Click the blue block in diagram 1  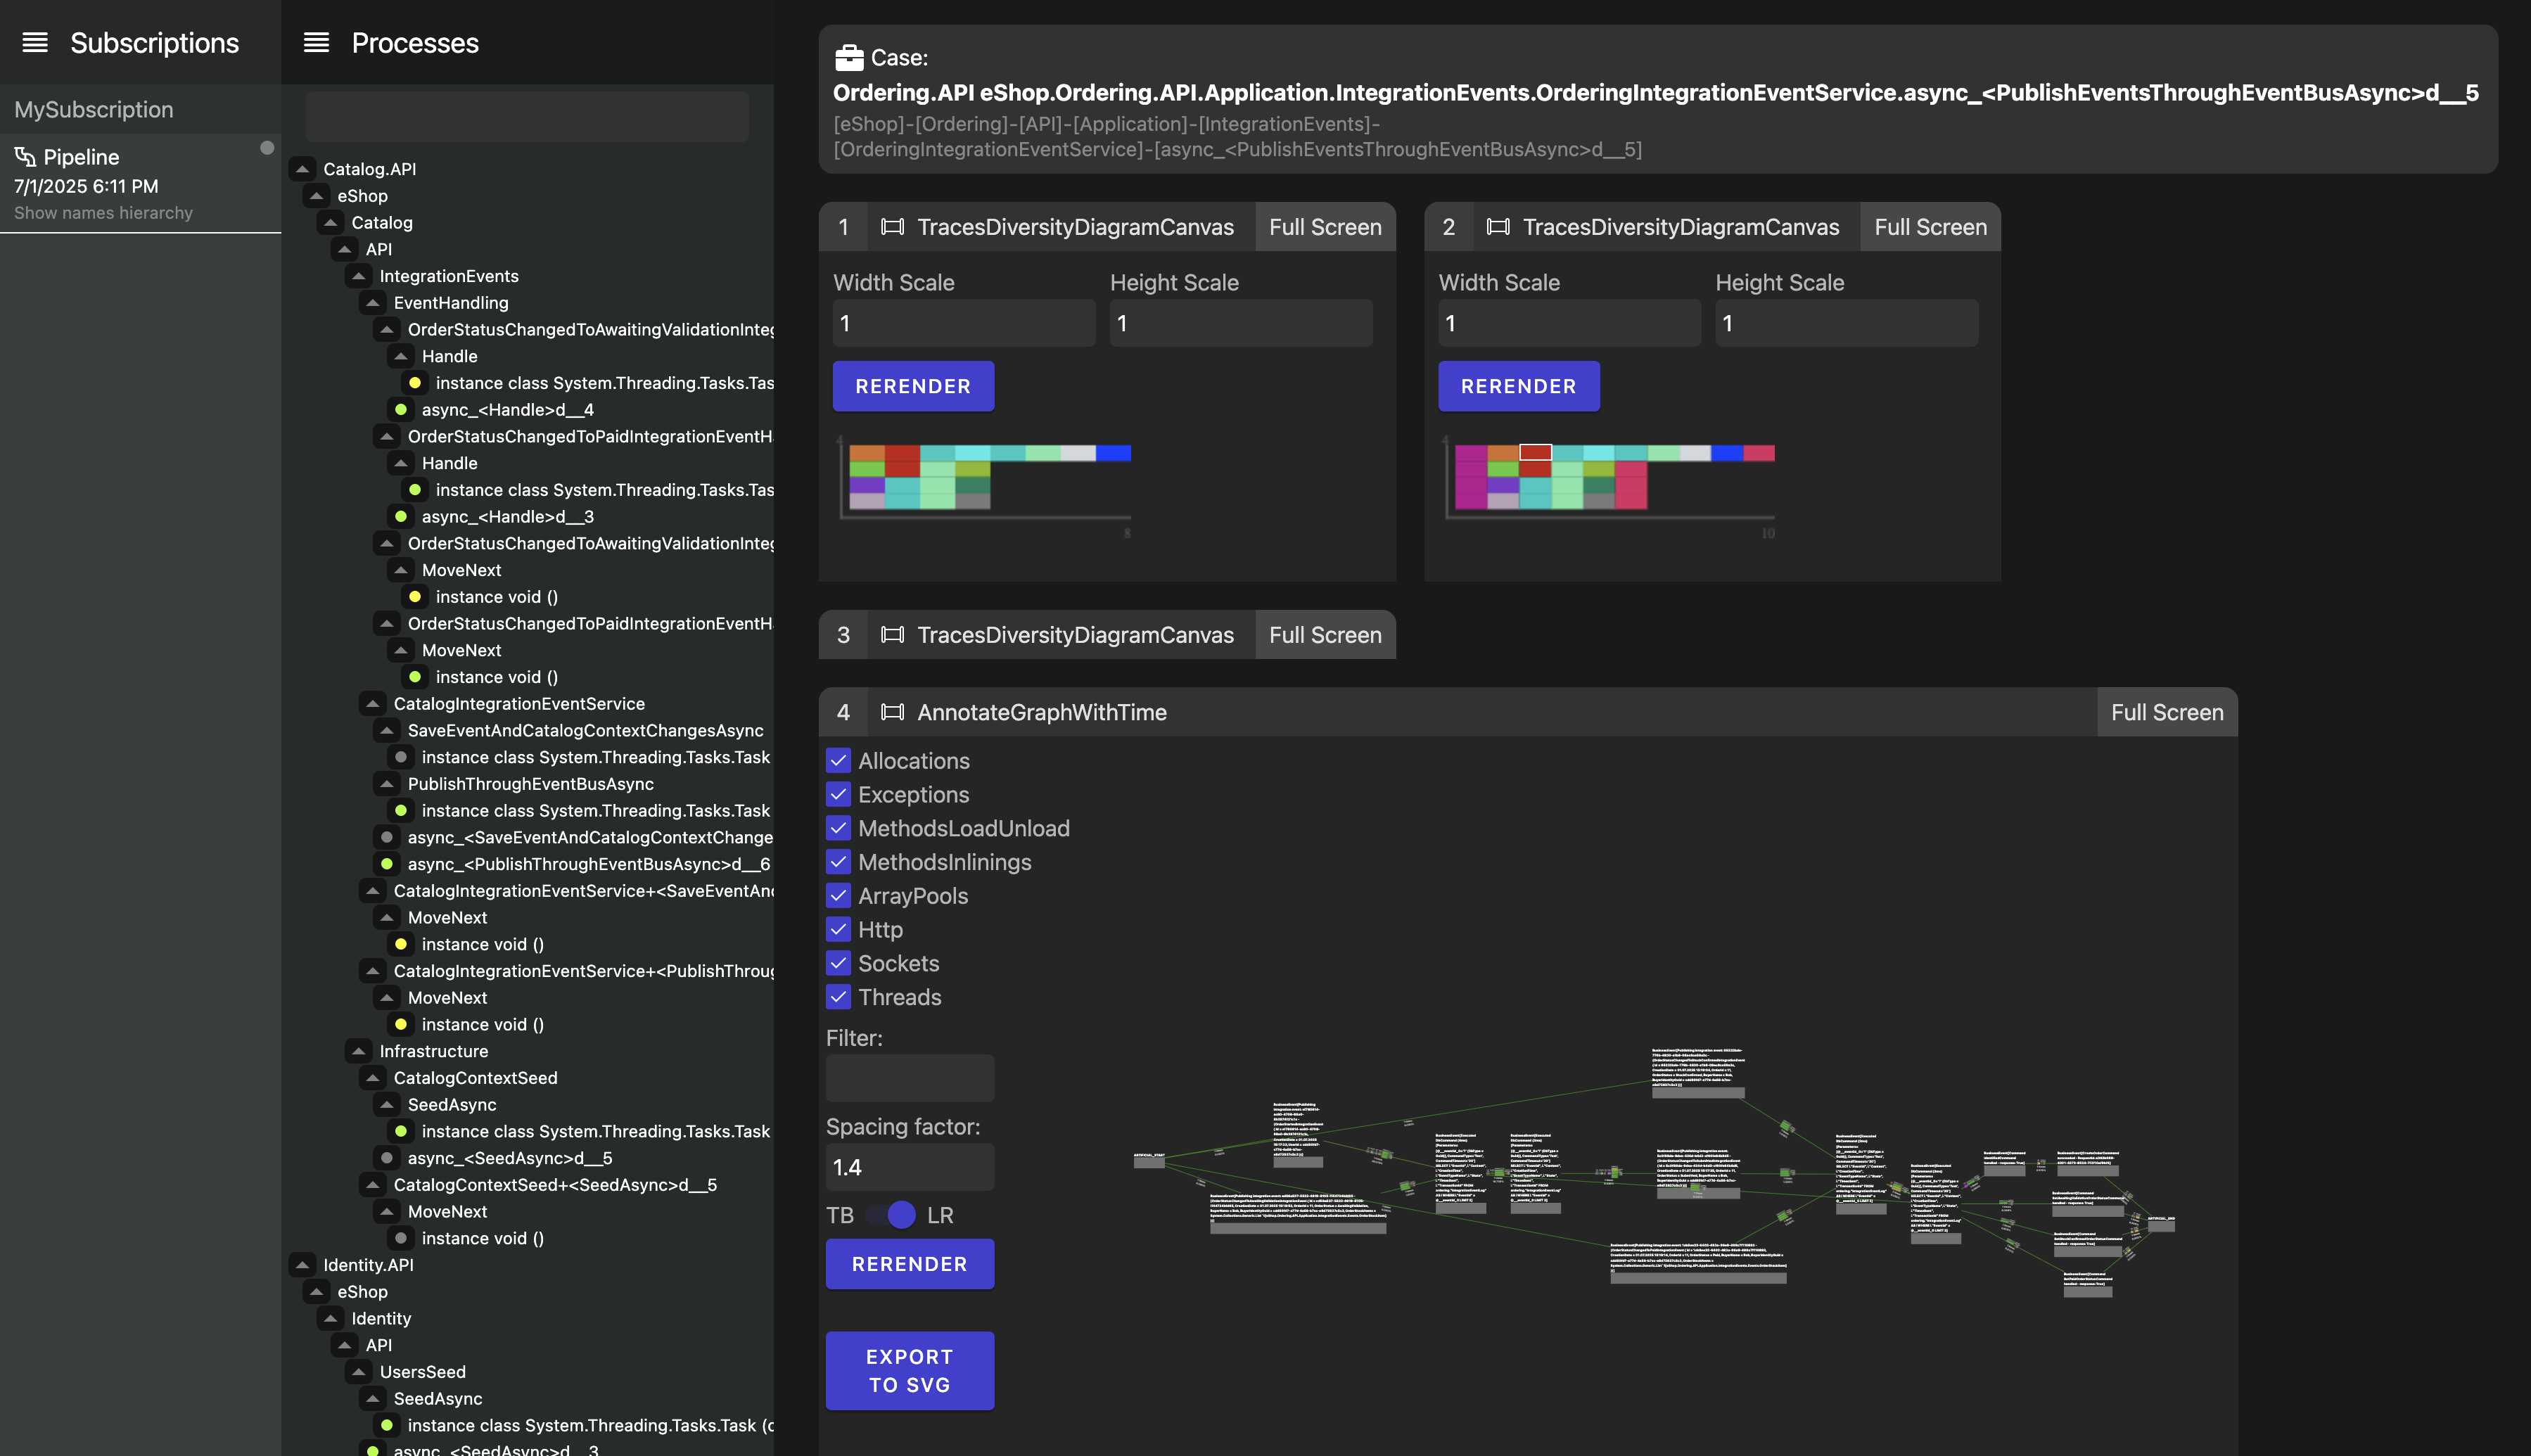(x=1113, y=453)
